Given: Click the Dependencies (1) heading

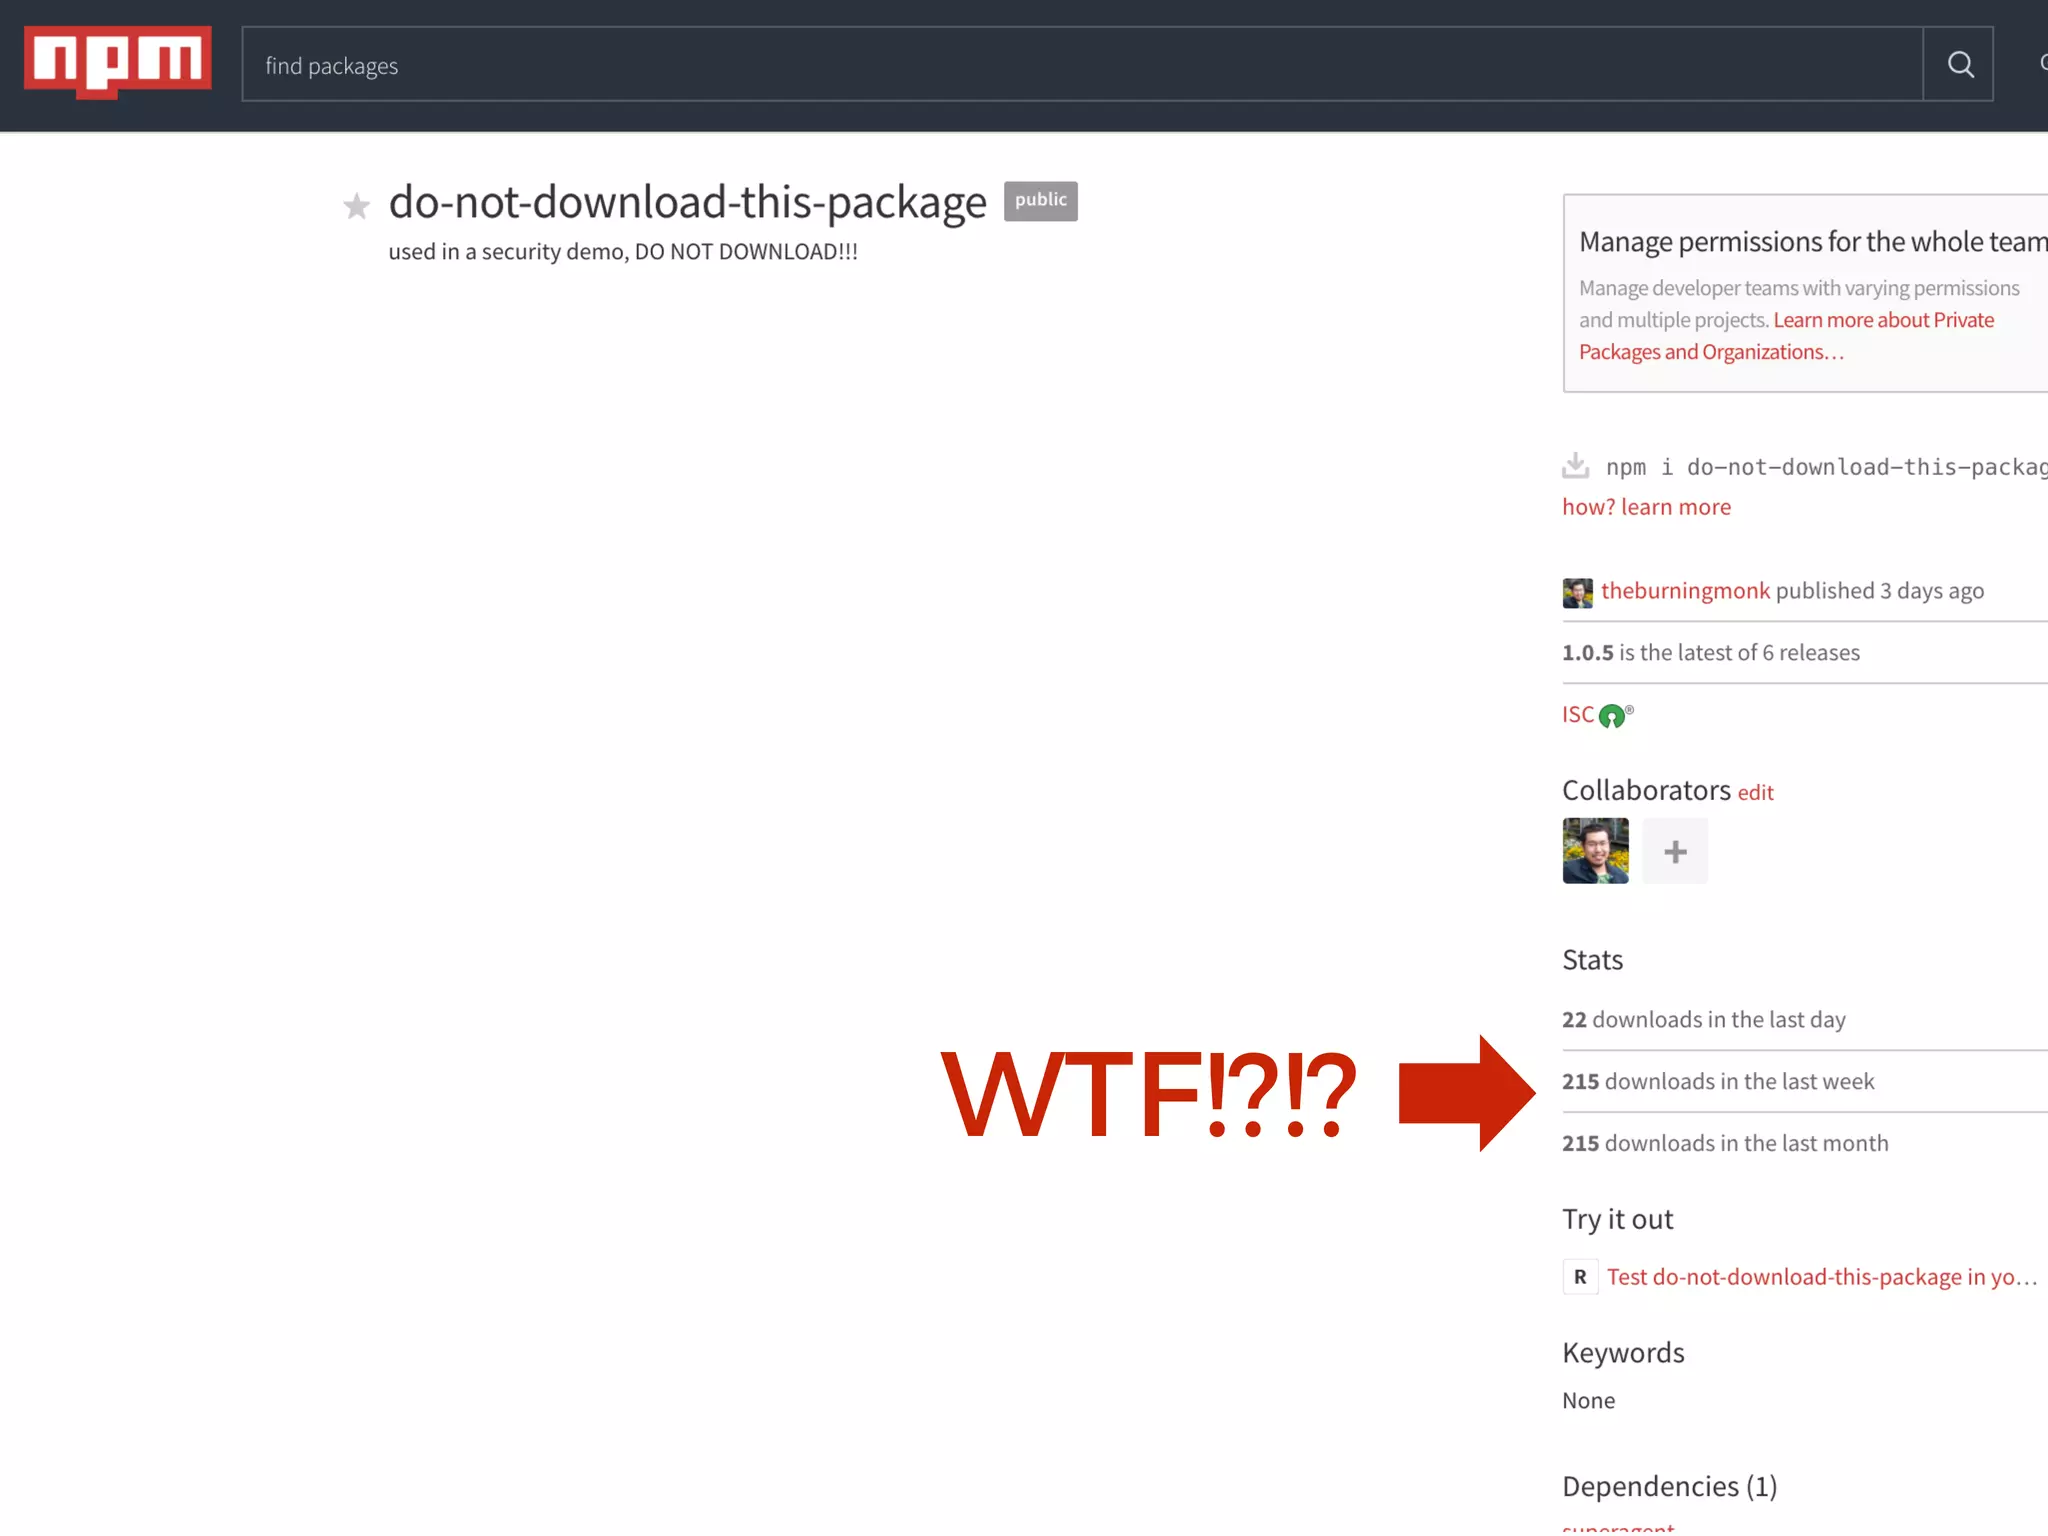Looking at the screenshot, I should click(1670, 1487).
